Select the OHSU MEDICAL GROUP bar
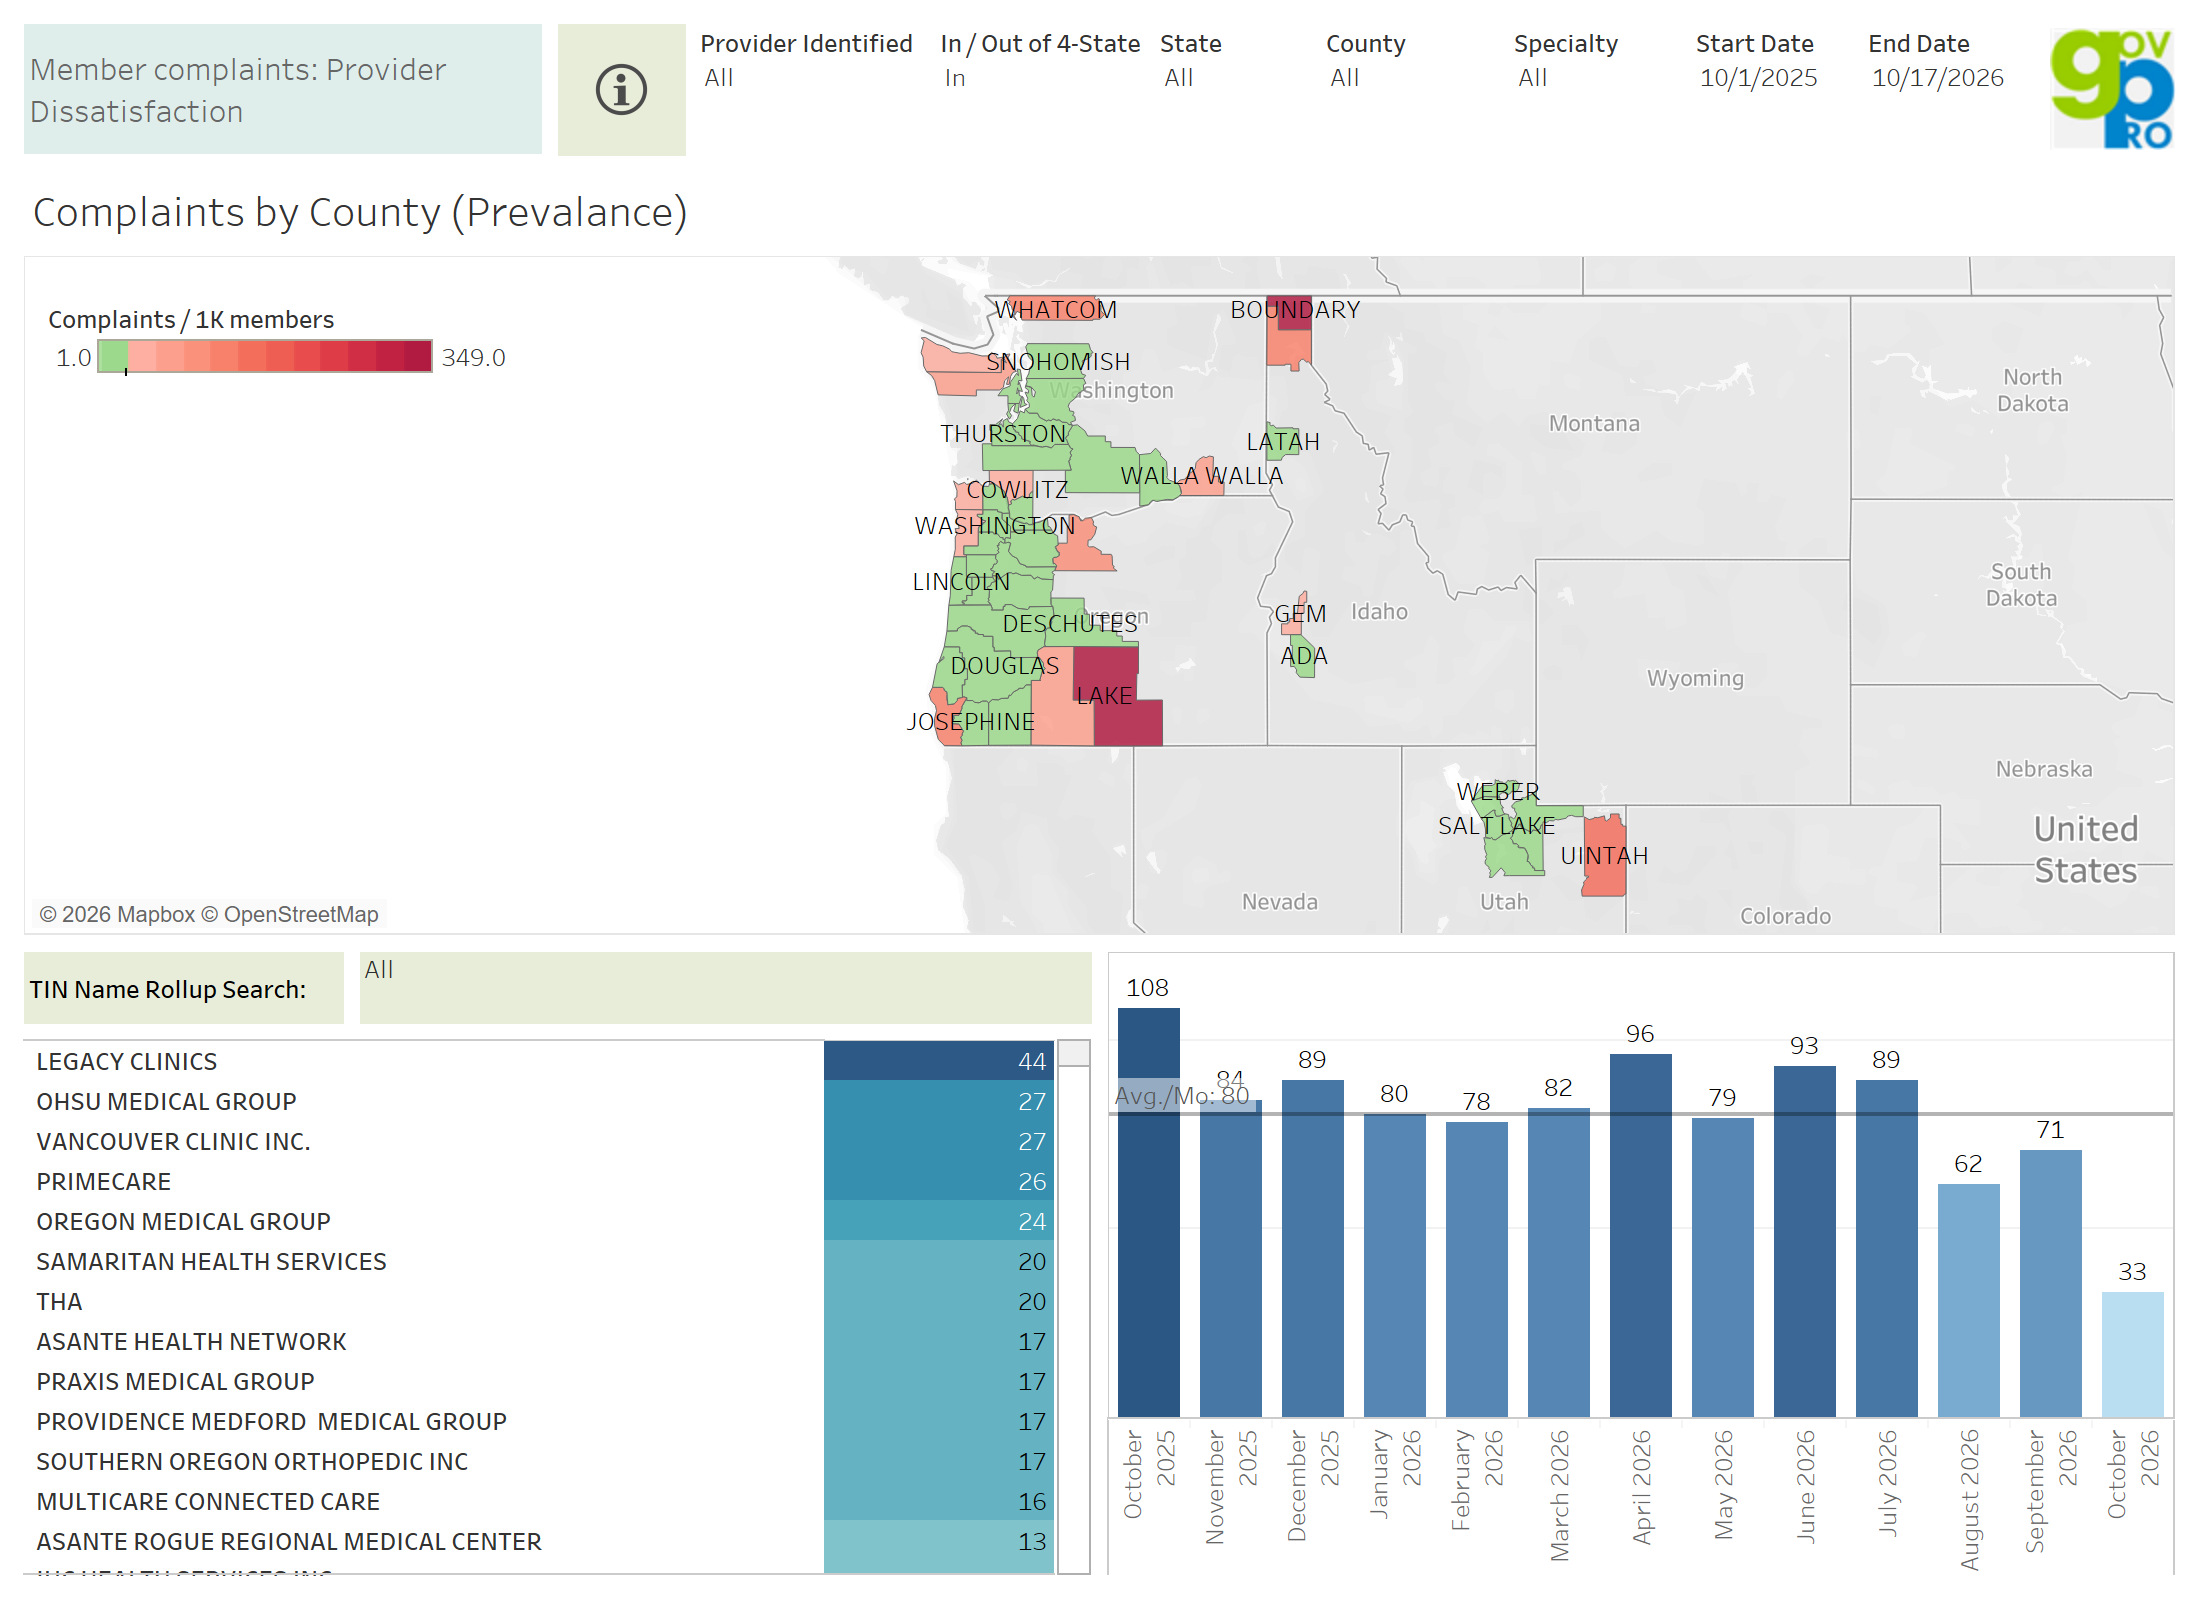 [x=938, y=1101]
